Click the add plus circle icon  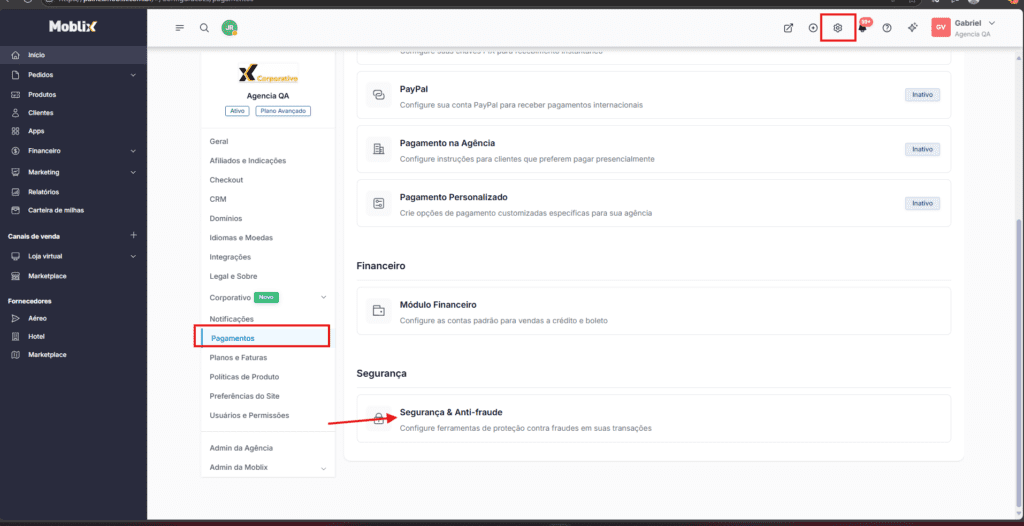tap(813, 28)
